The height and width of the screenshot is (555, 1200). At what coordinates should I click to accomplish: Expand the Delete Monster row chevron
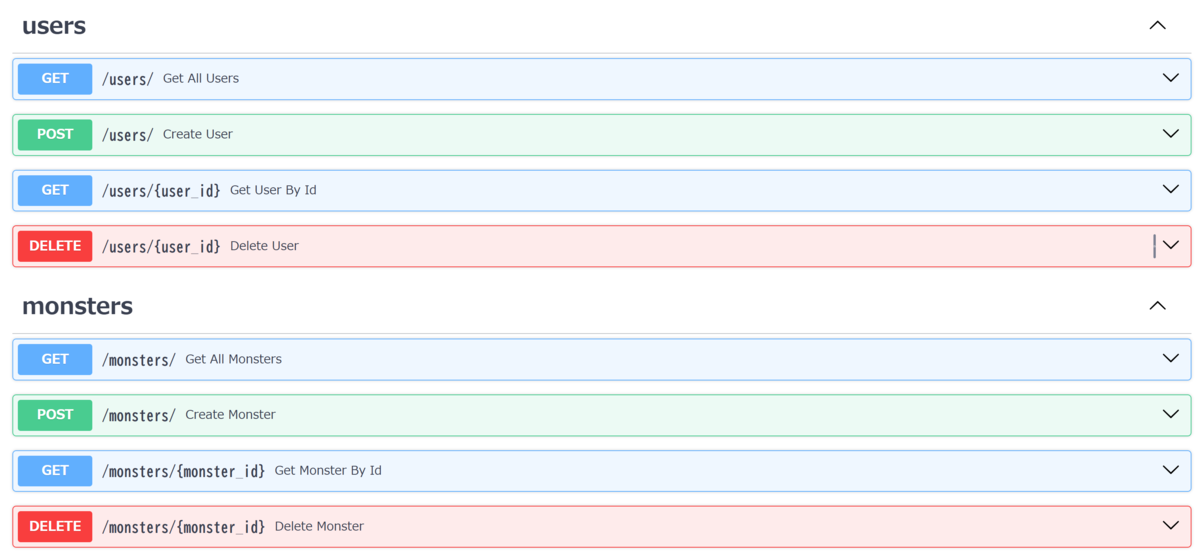pos(1170,526)
